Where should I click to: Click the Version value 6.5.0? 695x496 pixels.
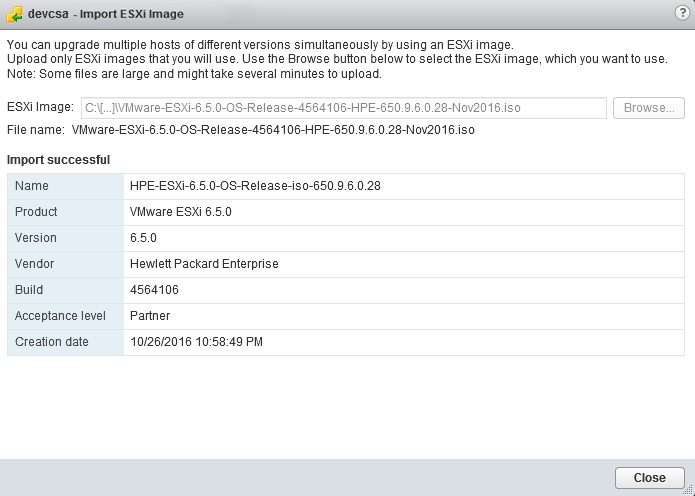(x=143, y=238)
